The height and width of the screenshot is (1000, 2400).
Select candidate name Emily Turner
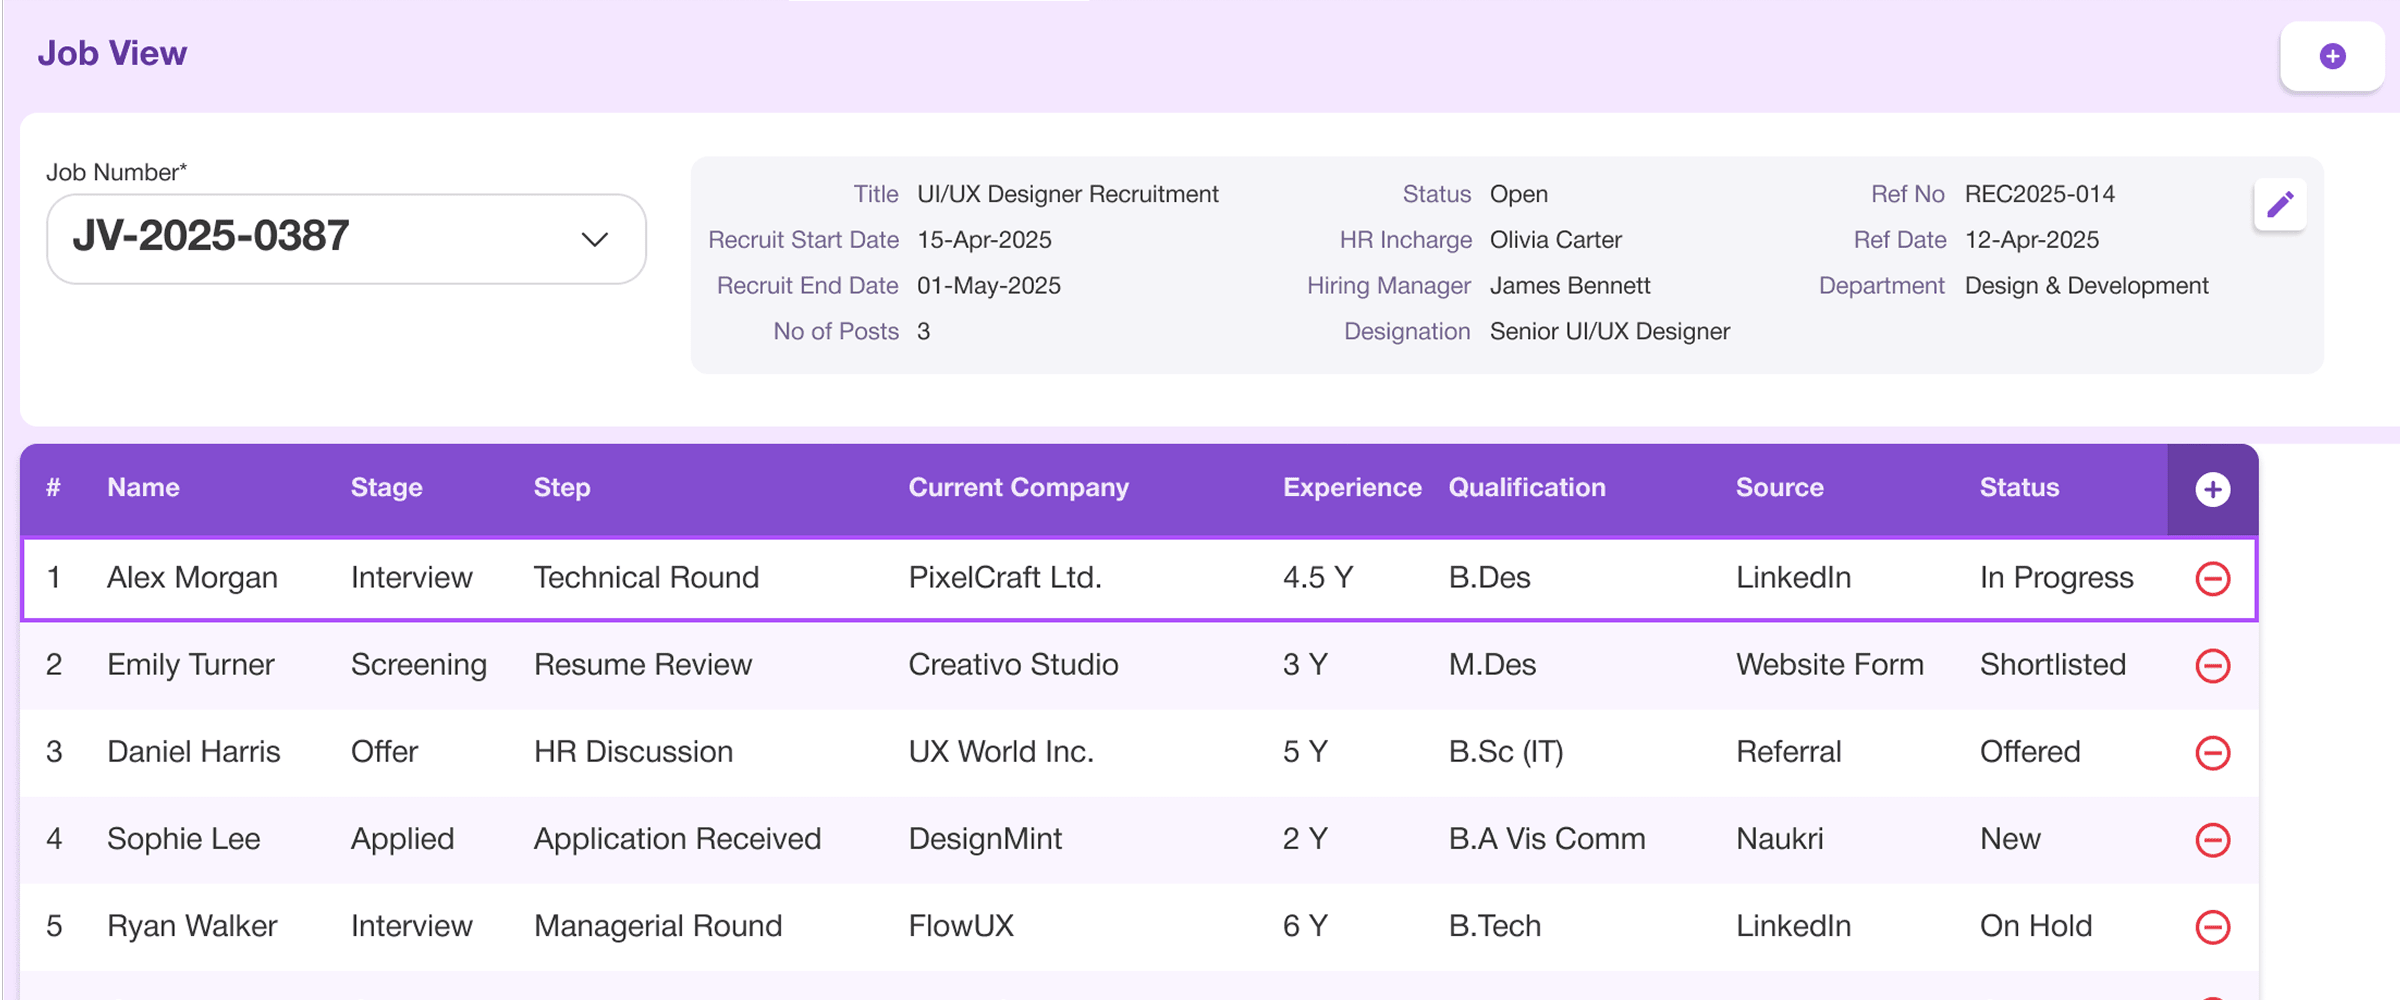tap(190, 664)
